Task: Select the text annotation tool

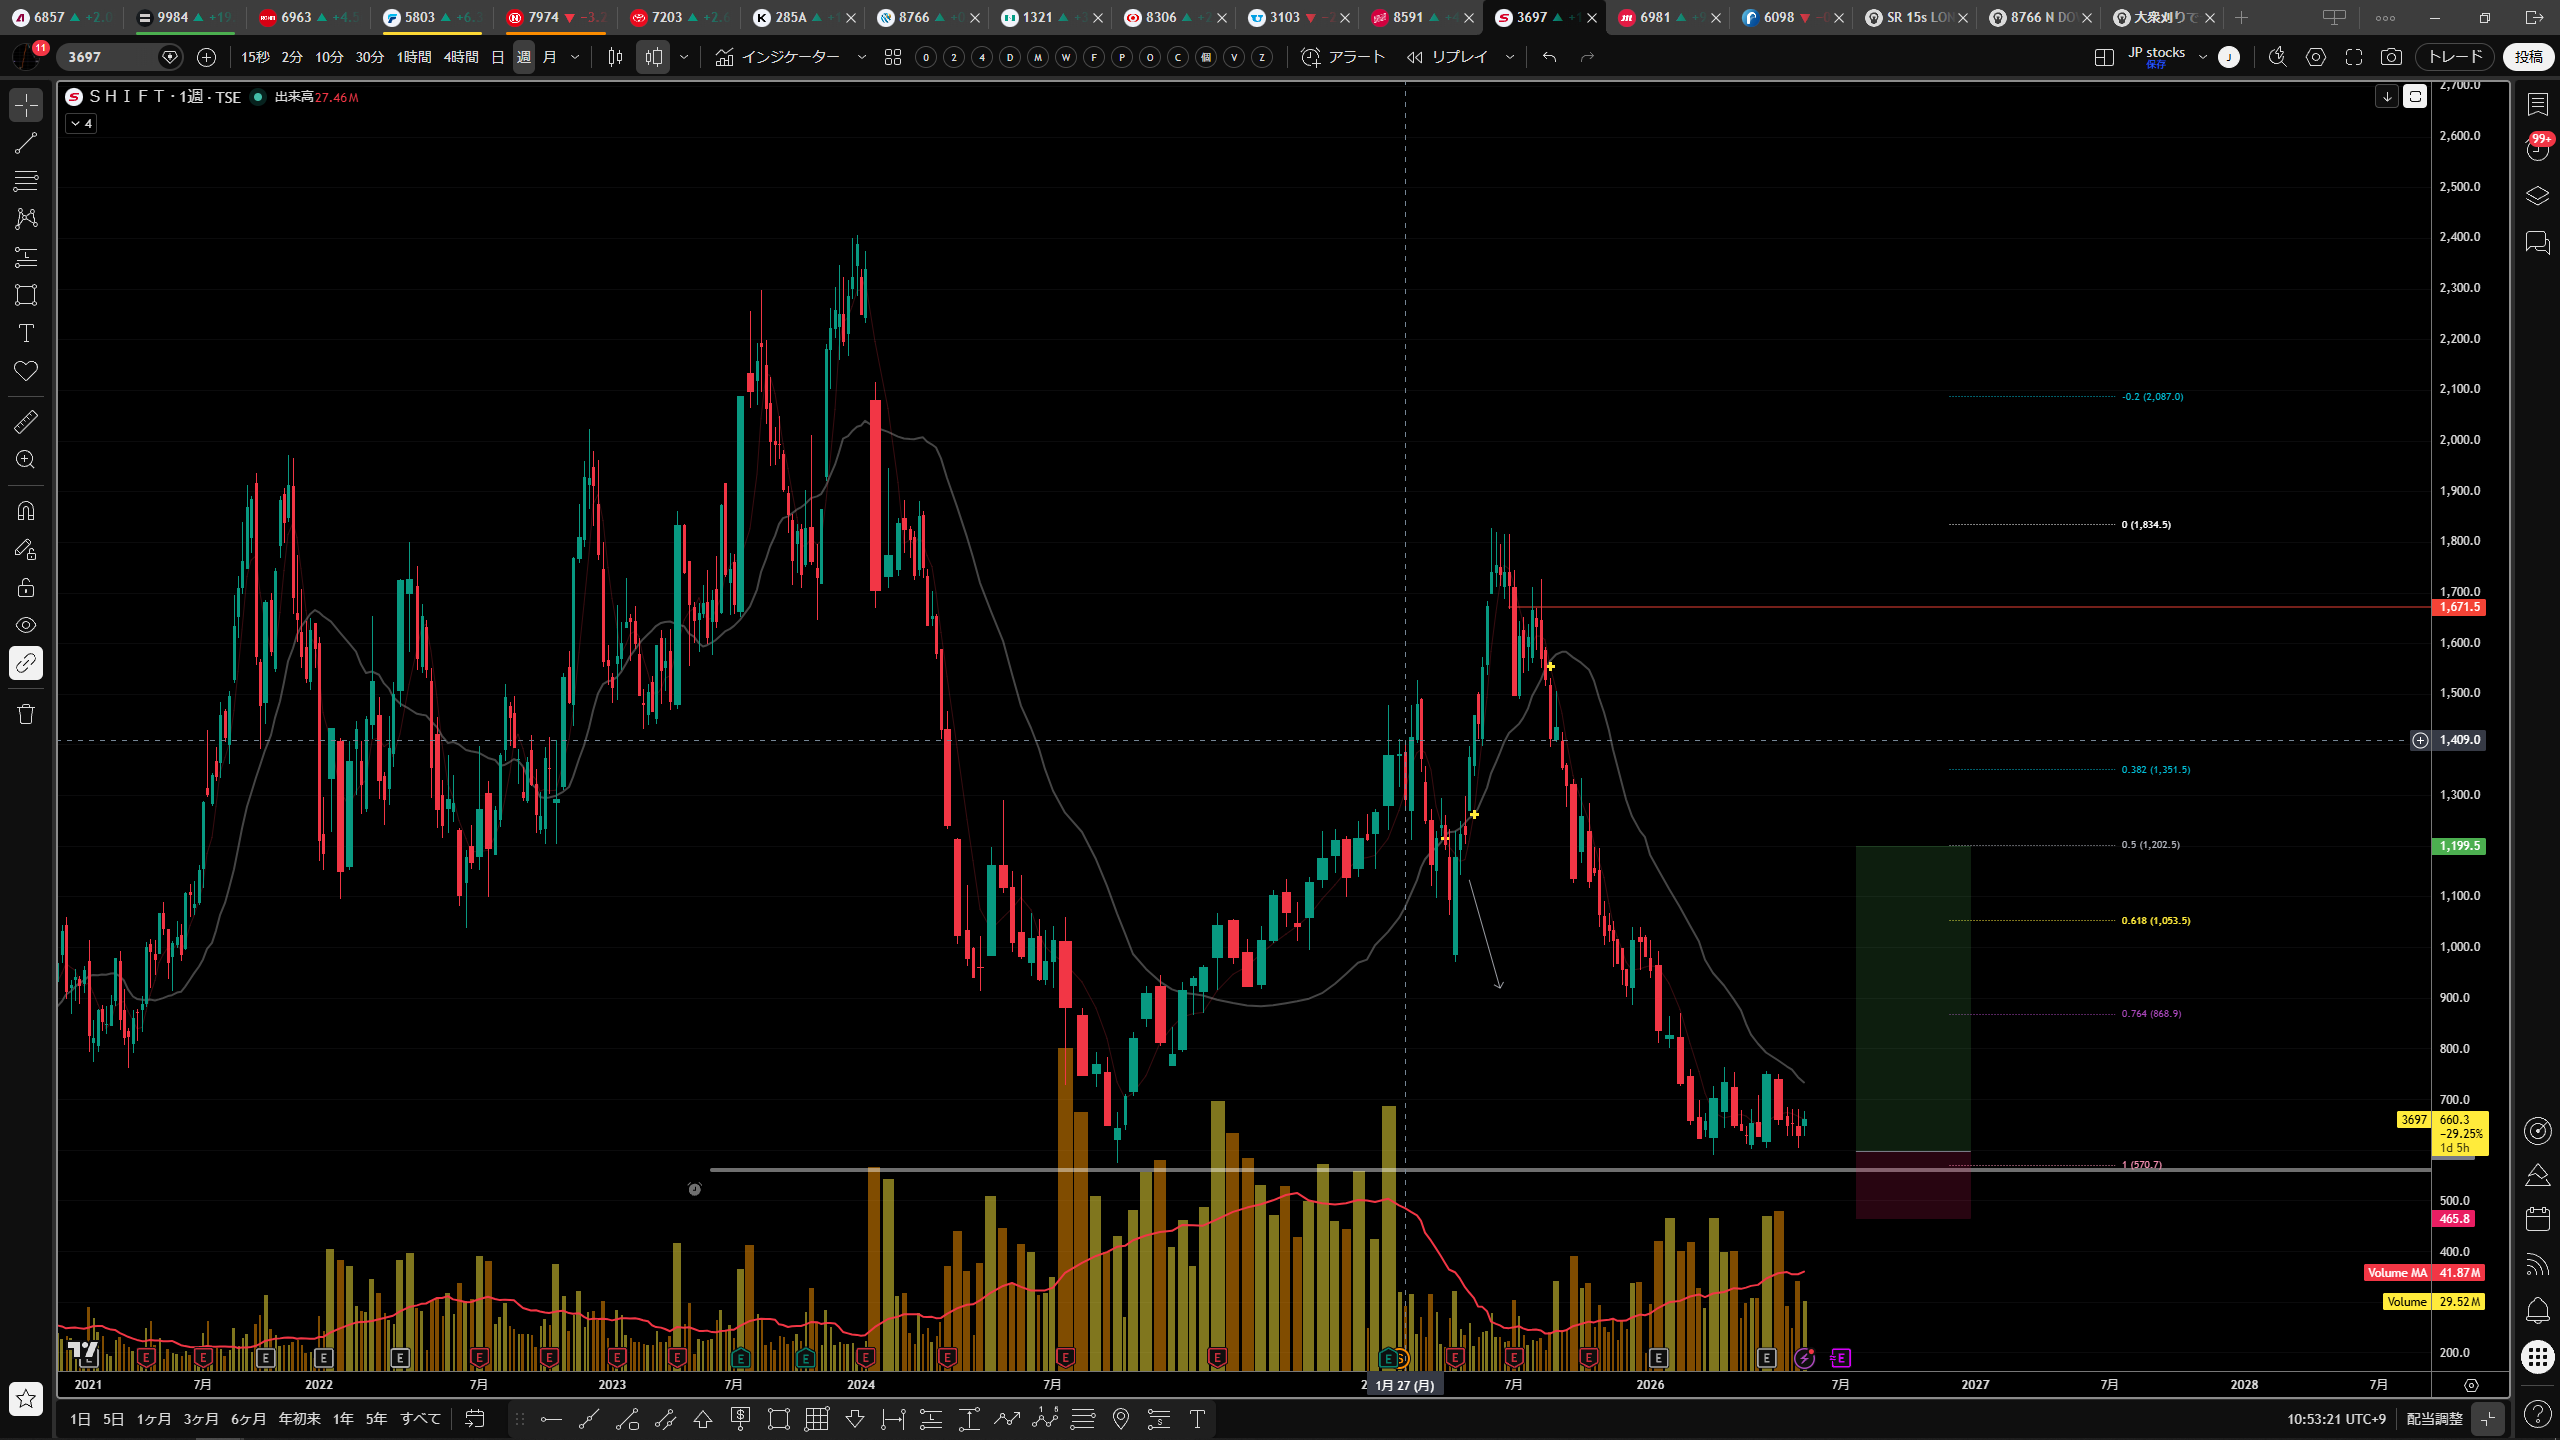Action: point(26,333)
